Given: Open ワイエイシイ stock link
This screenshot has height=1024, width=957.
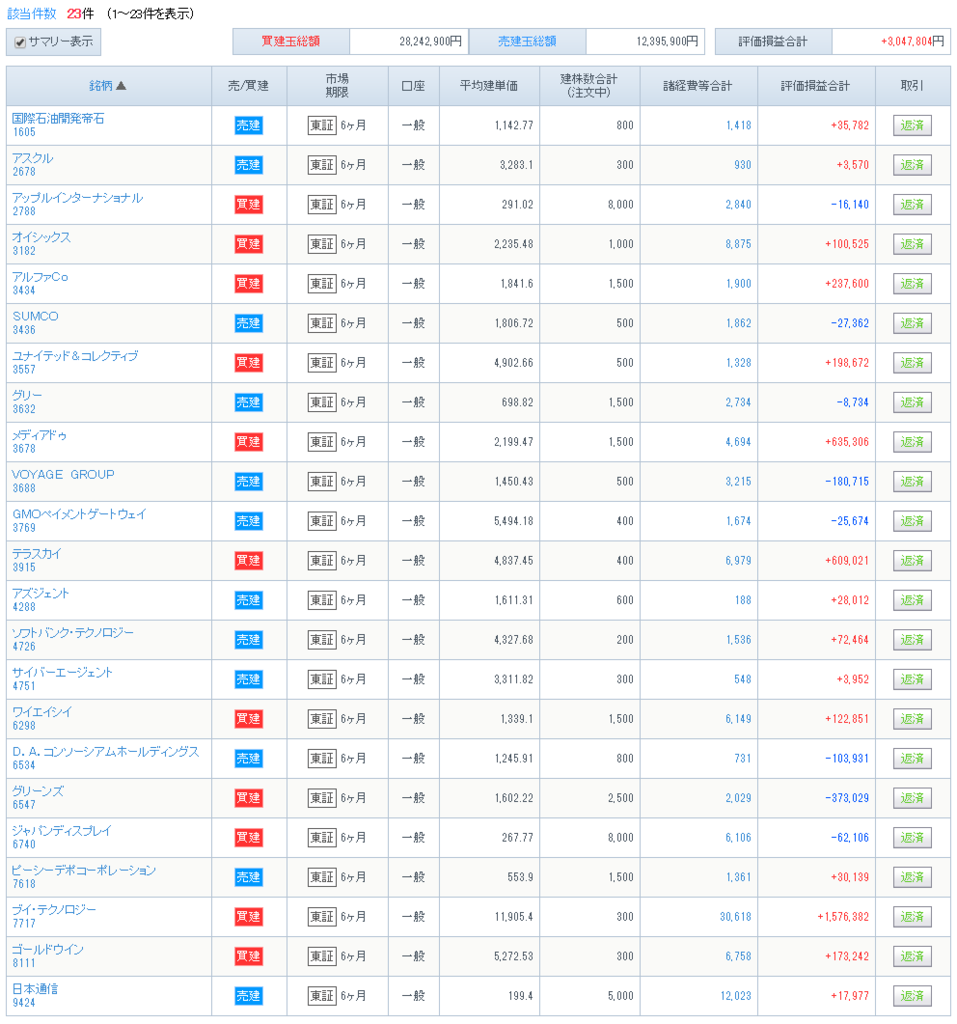Looking at the screenshot, I should (x=42, y=711).
